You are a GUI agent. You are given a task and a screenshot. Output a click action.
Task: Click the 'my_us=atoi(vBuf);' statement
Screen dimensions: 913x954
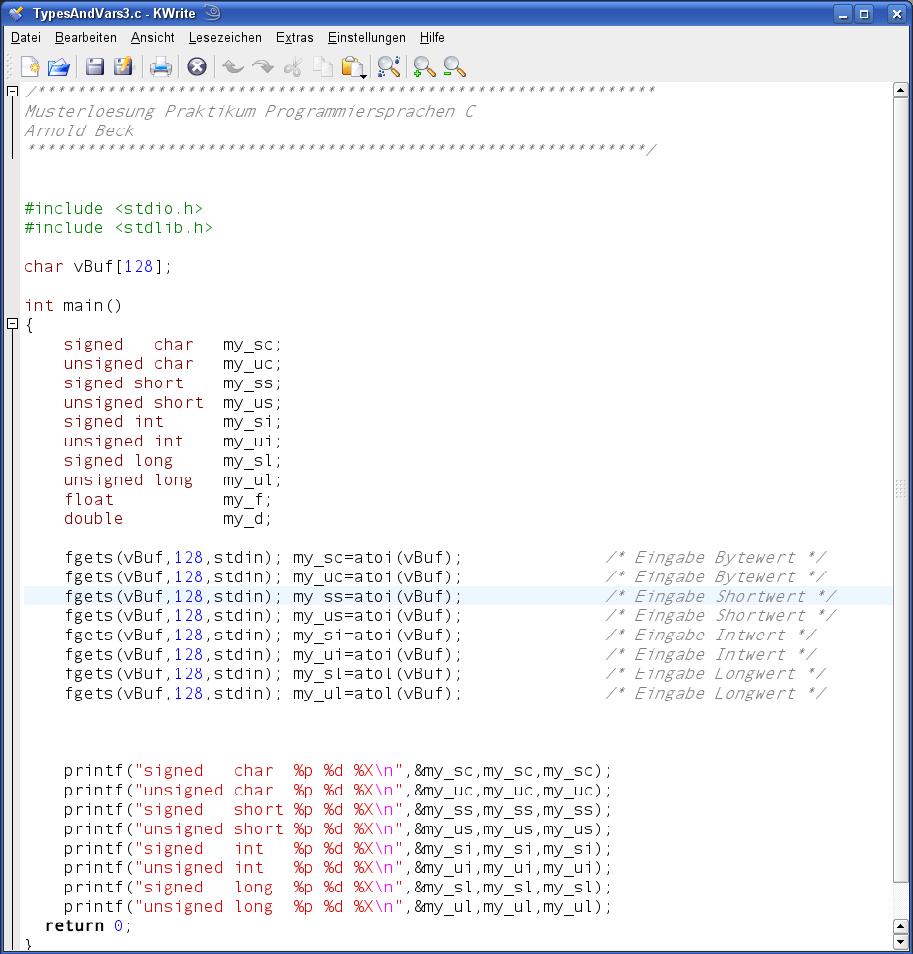click(377, 616)
